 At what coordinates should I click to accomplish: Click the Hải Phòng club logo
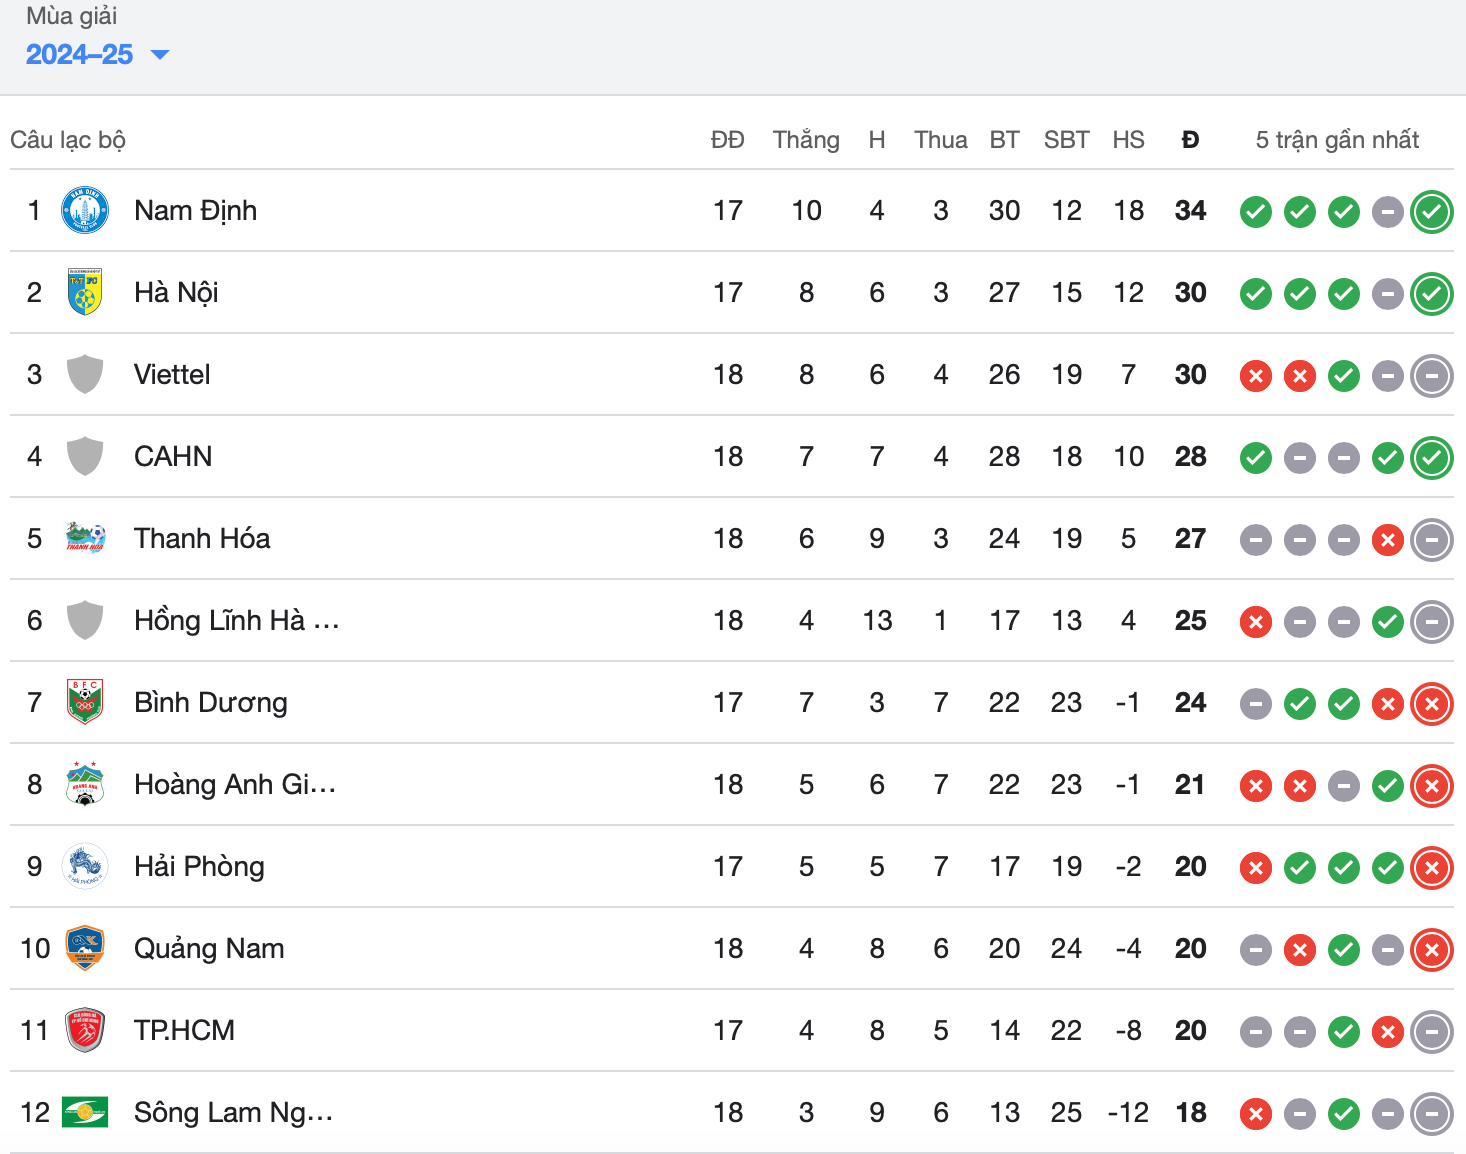click(85, 866)
